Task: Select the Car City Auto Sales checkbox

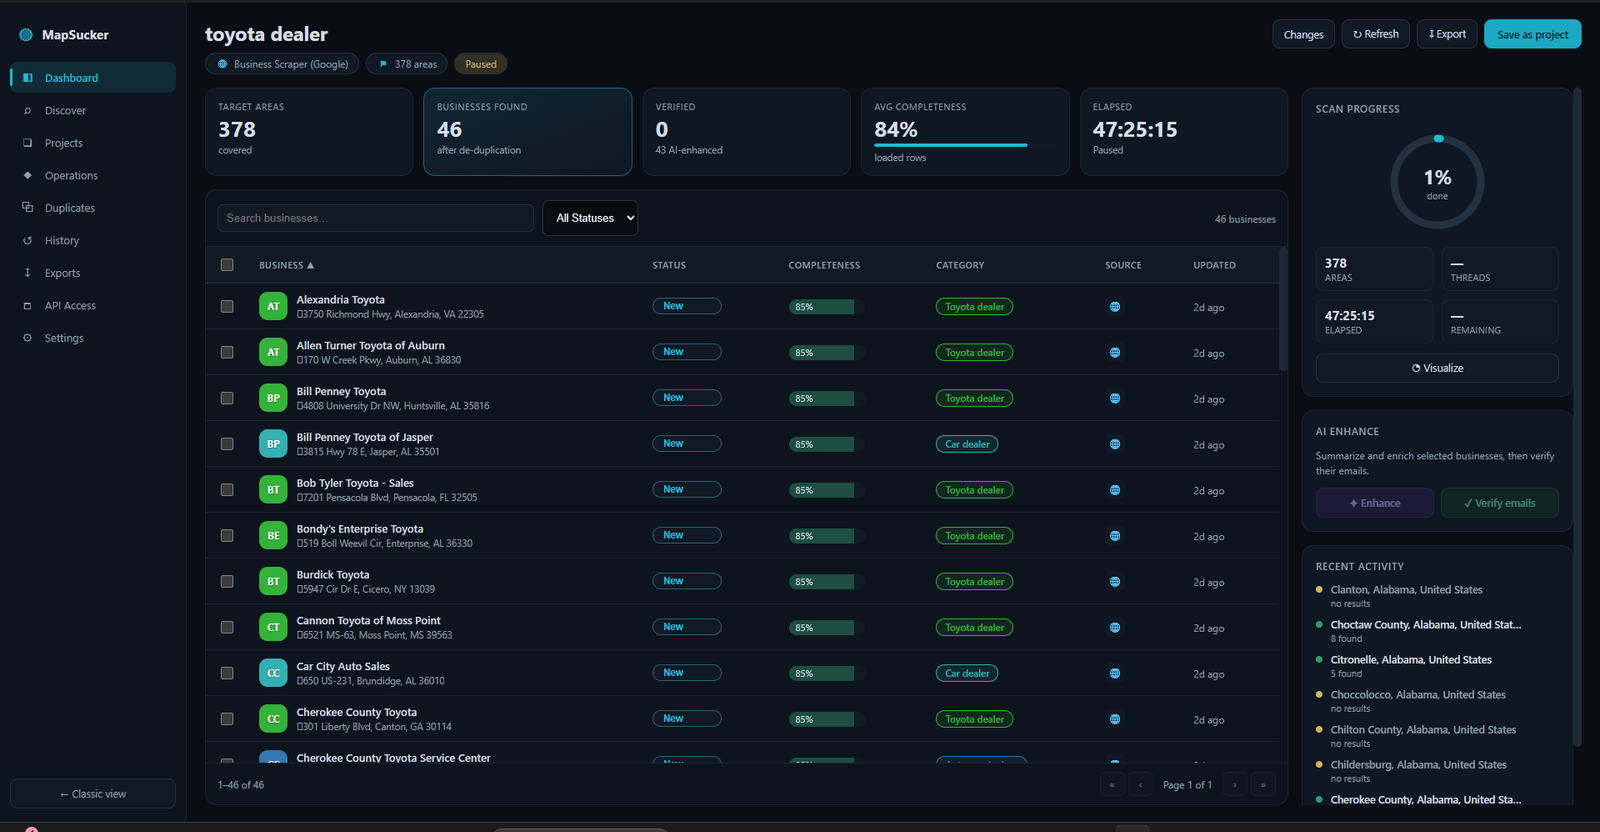Action: [227, 673]
